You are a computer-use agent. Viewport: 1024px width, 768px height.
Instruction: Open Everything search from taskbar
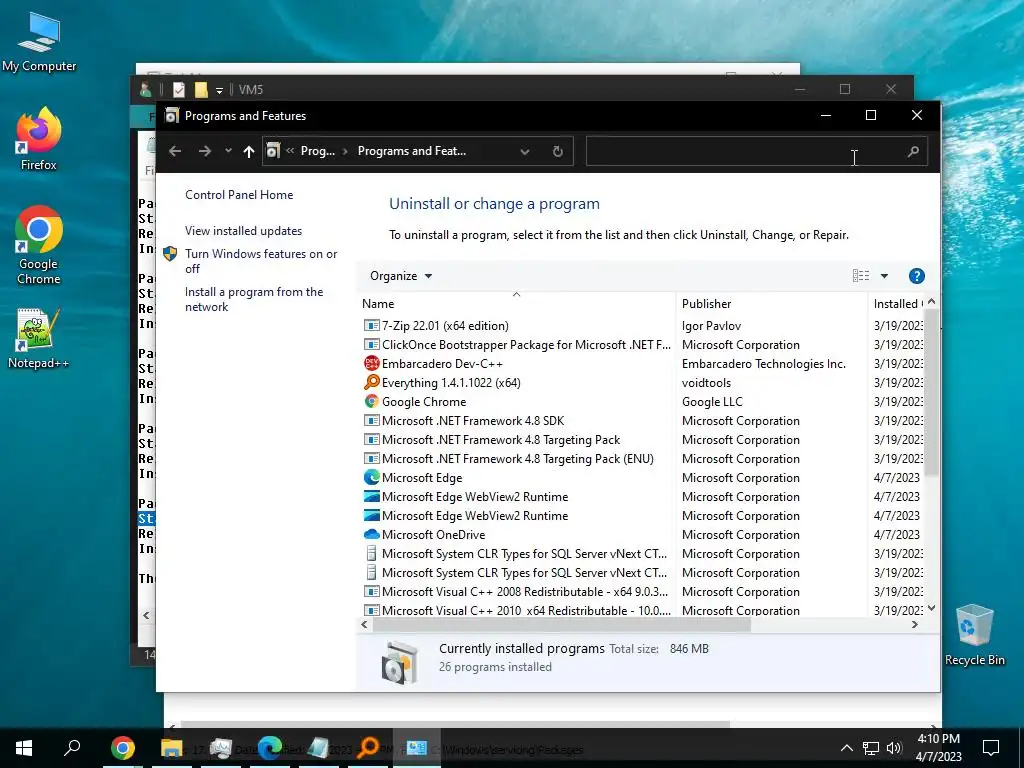point(368,748)
